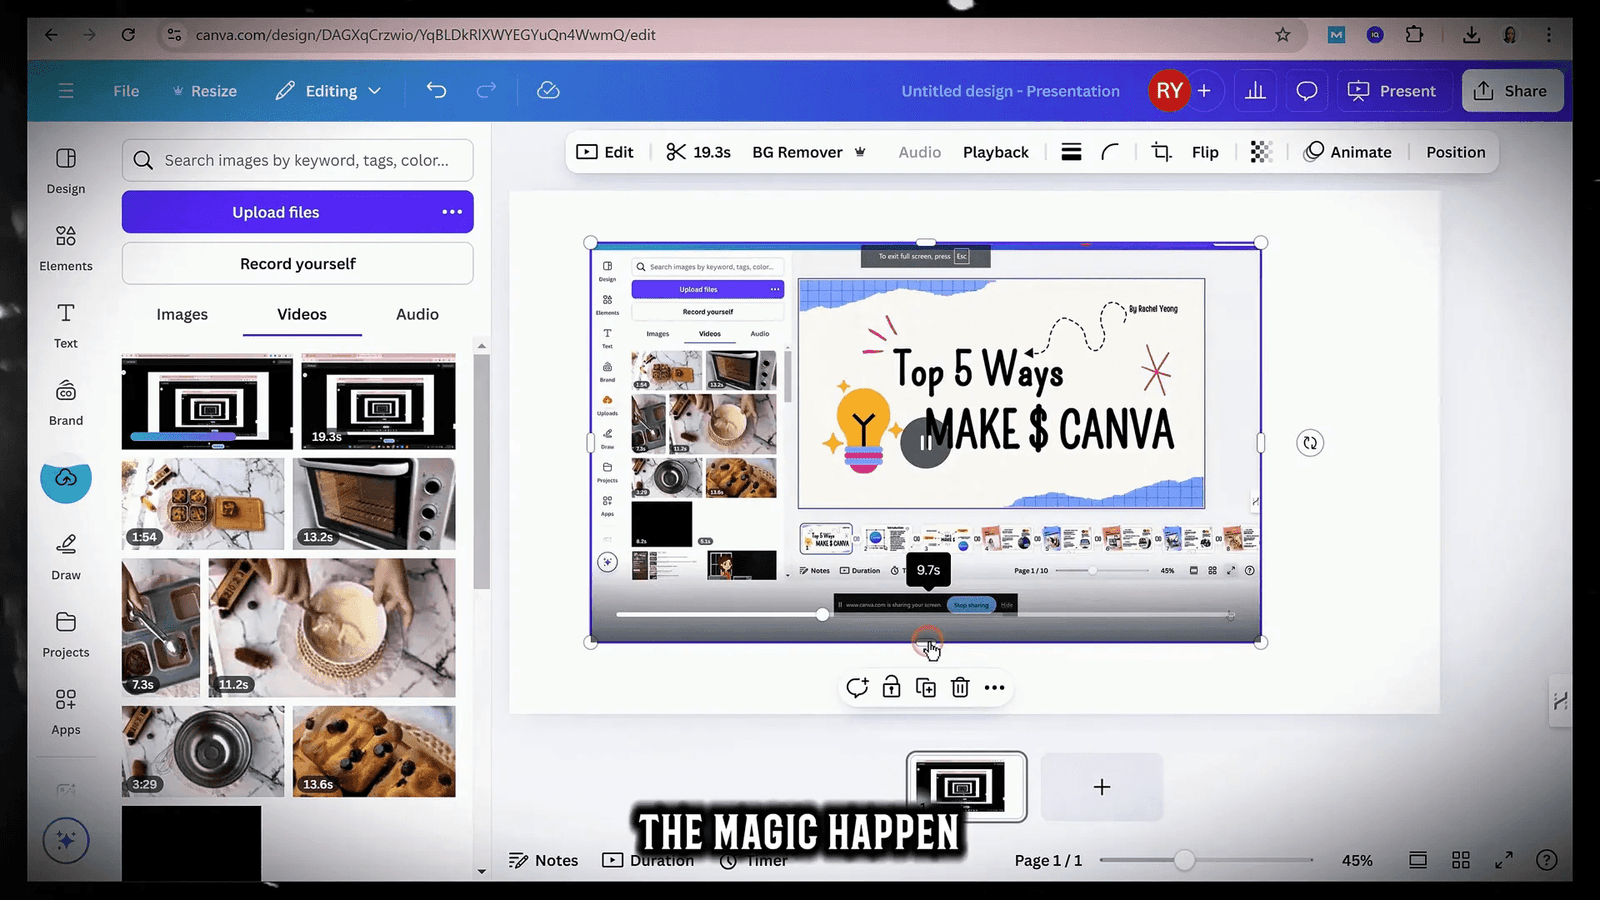Click the Flip button

tap(1205, 152)
